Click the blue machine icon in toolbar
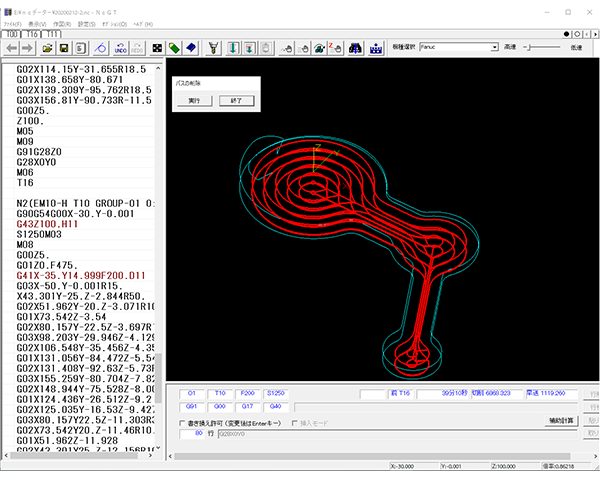Viewport: 600px width, 480px height. [x=376, y=48]
